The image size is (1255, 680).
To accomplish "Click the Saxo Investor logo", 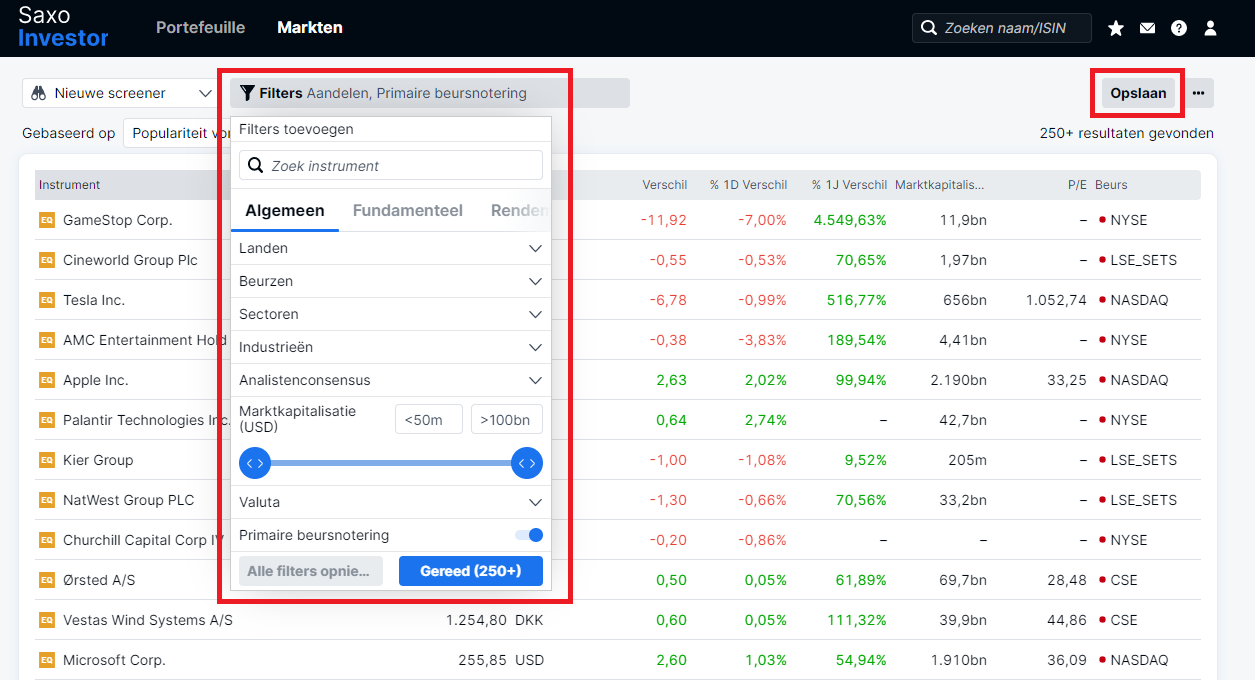I will (x=63, y=27).
